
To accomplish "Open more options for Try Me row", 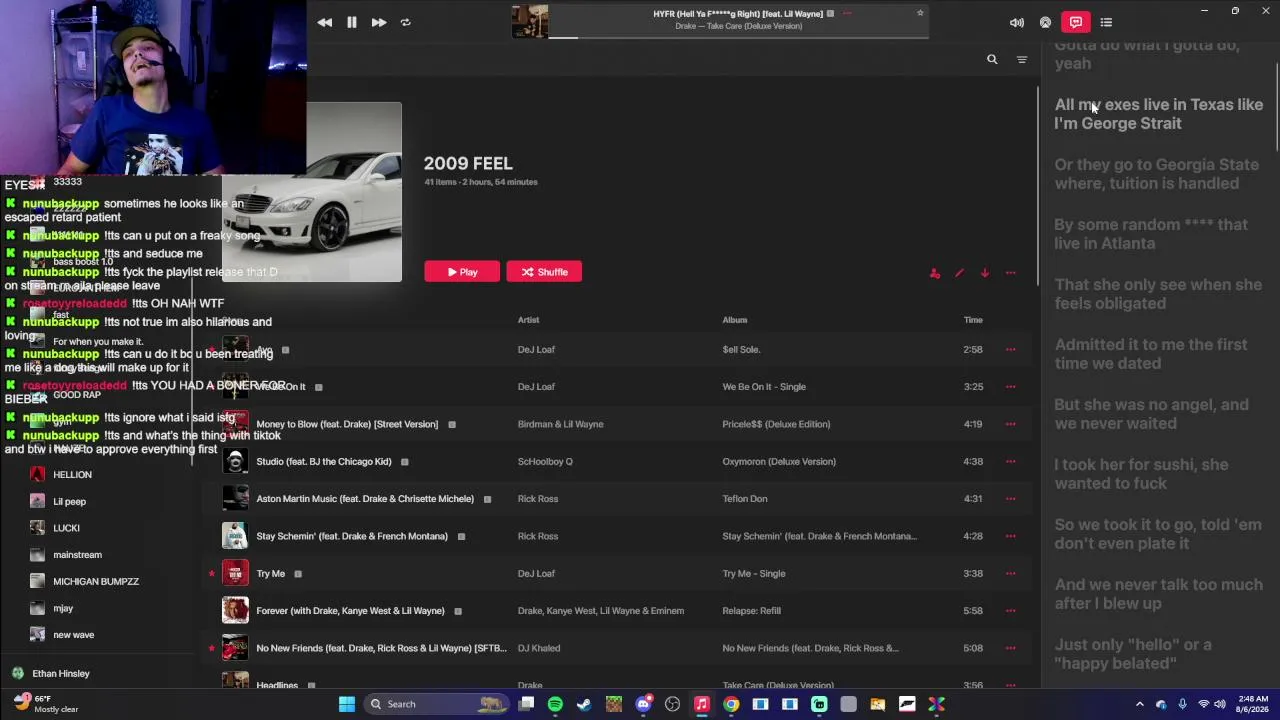I will [x=1011, y=574].
